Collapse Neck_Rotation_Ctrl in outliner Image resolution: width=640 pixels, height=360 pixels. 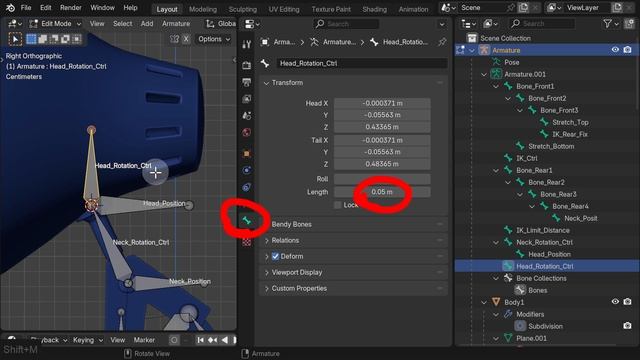[496, 242]
